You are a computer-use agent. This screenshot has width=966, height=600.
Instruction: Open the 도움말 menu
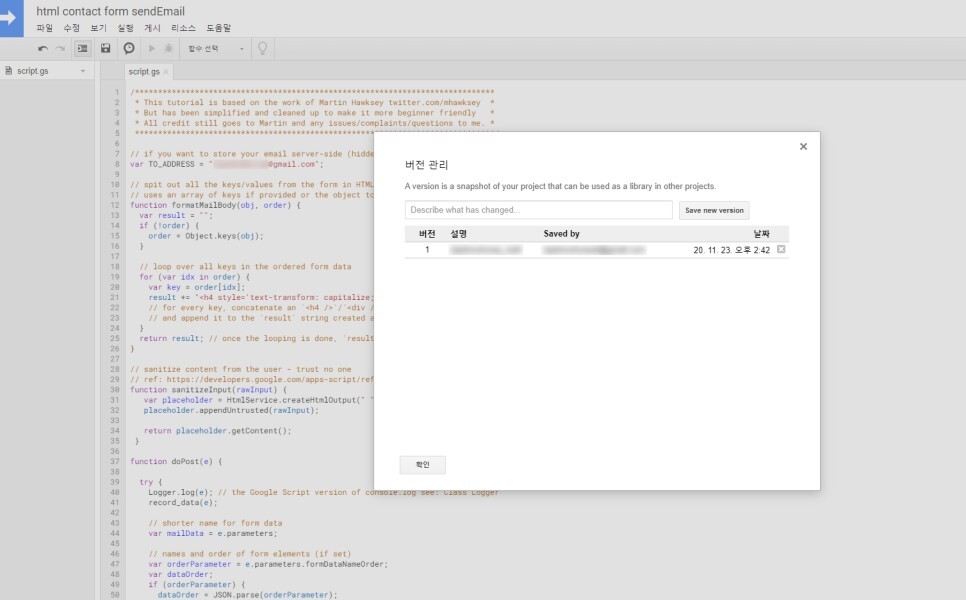218,28
